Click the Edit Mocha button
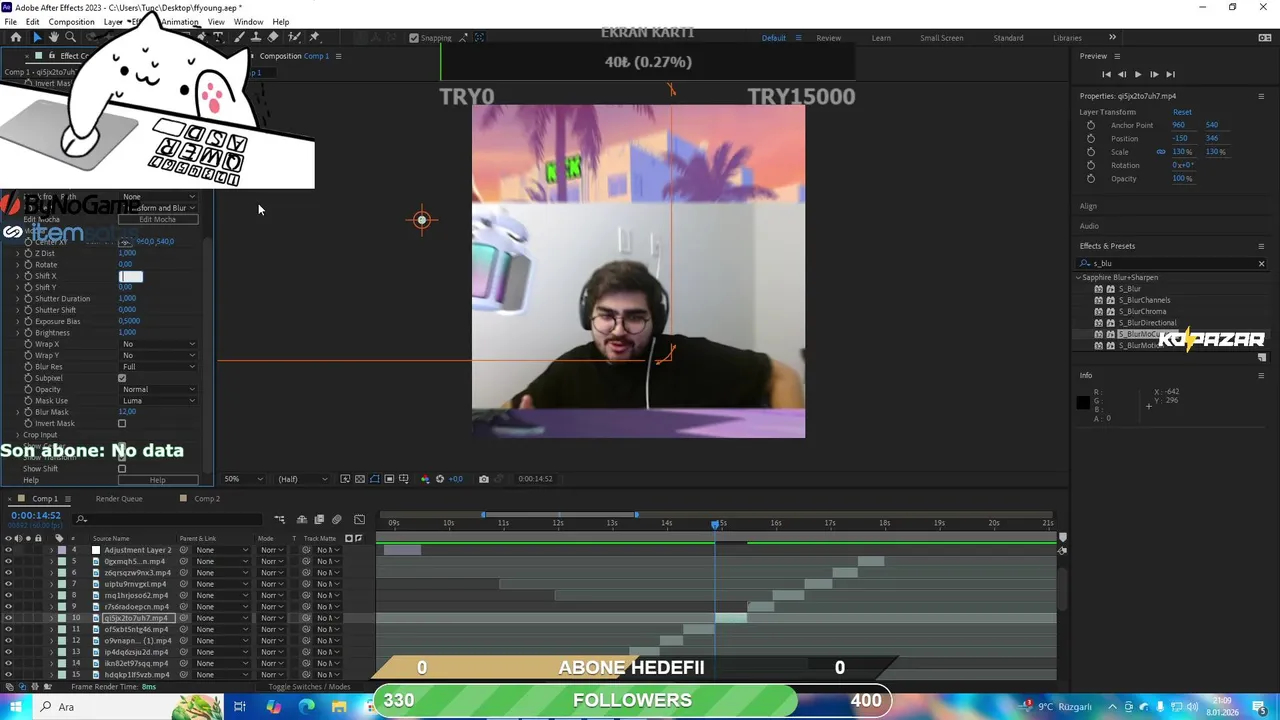1280x720 pixels. point(158,219)
